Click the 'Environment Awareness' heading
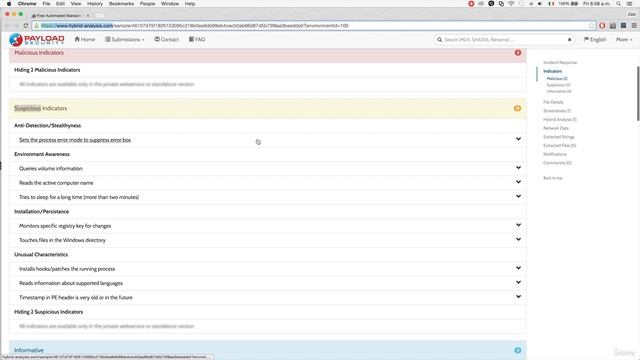Viewport: 640px width, 360px height. point(42,154)
